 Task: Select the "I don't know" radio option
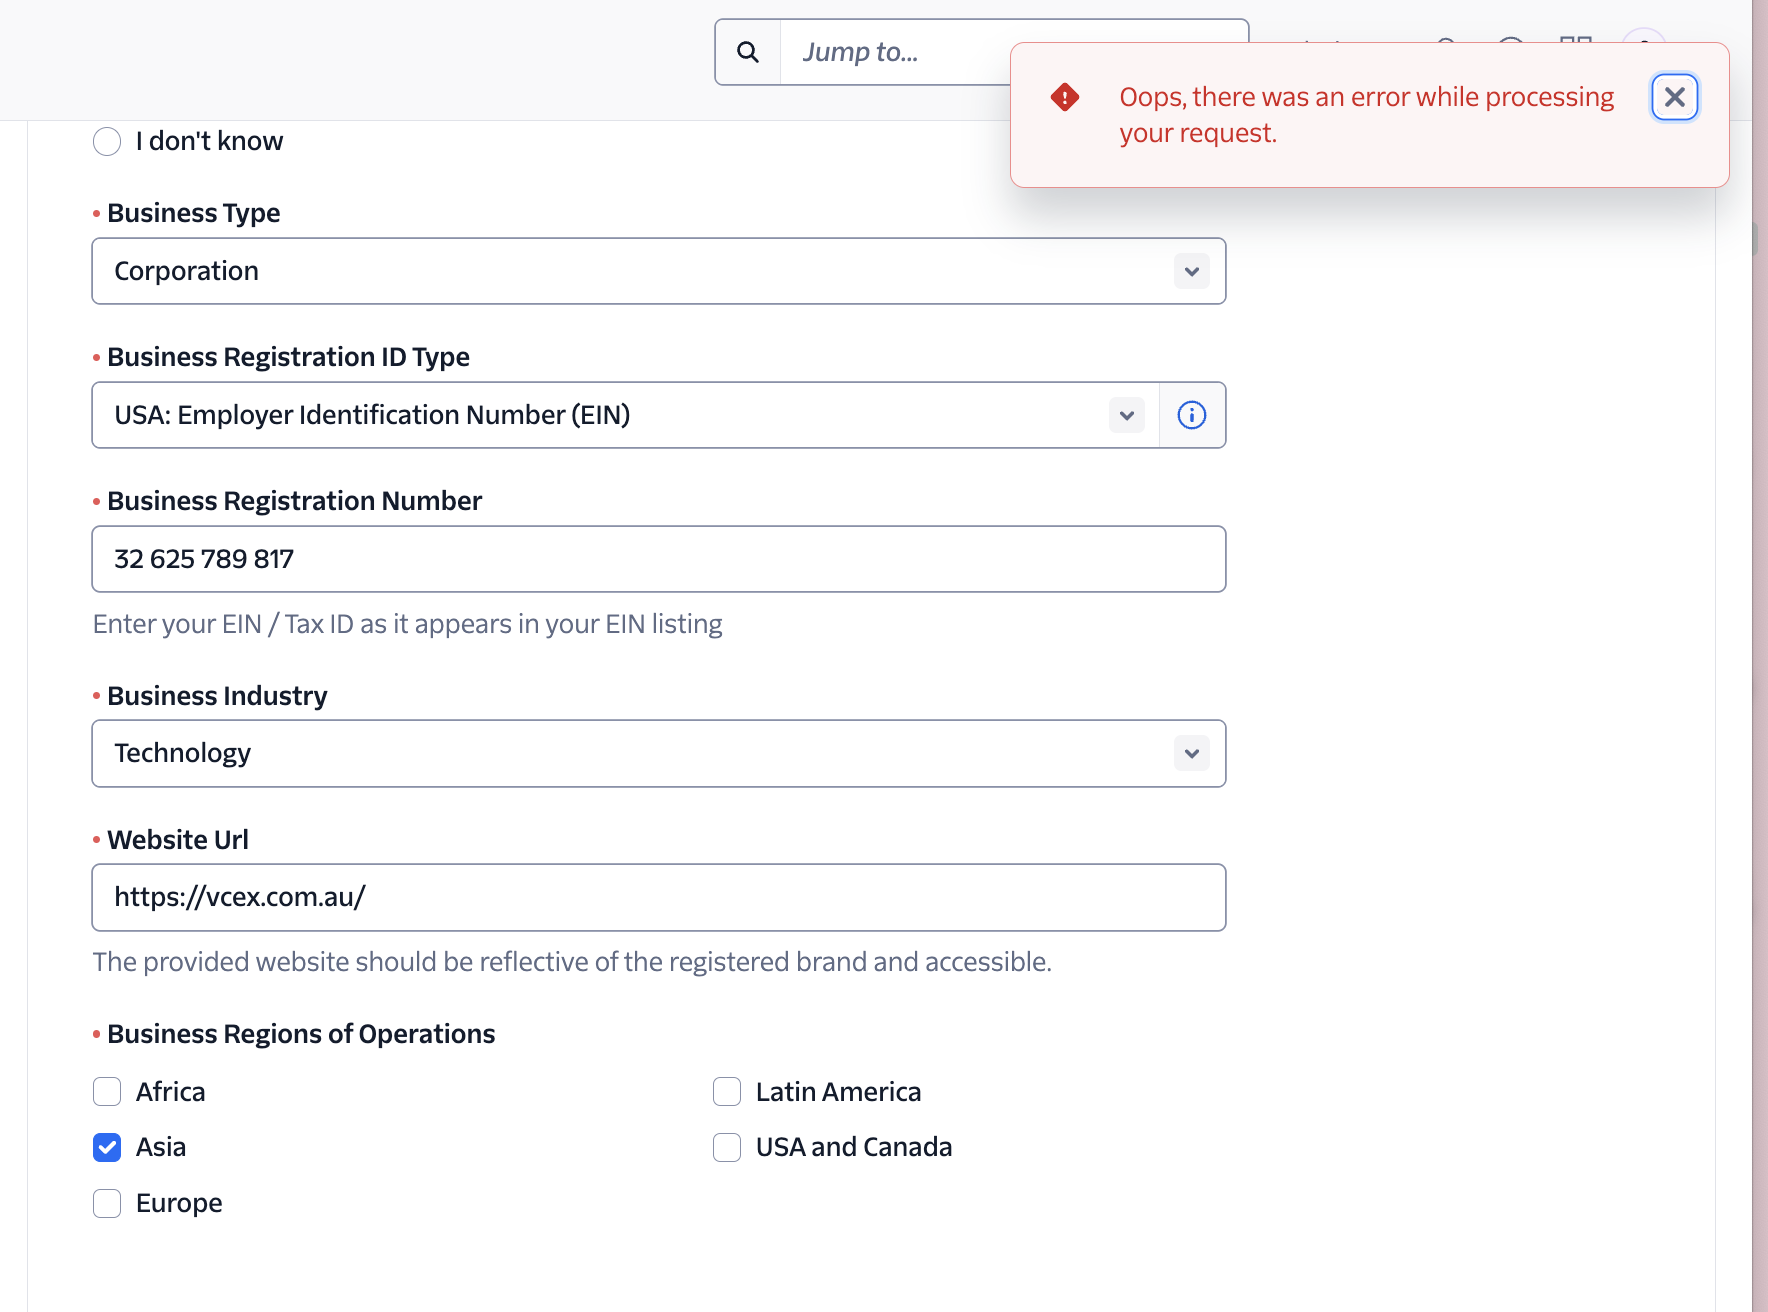(107, 141)
